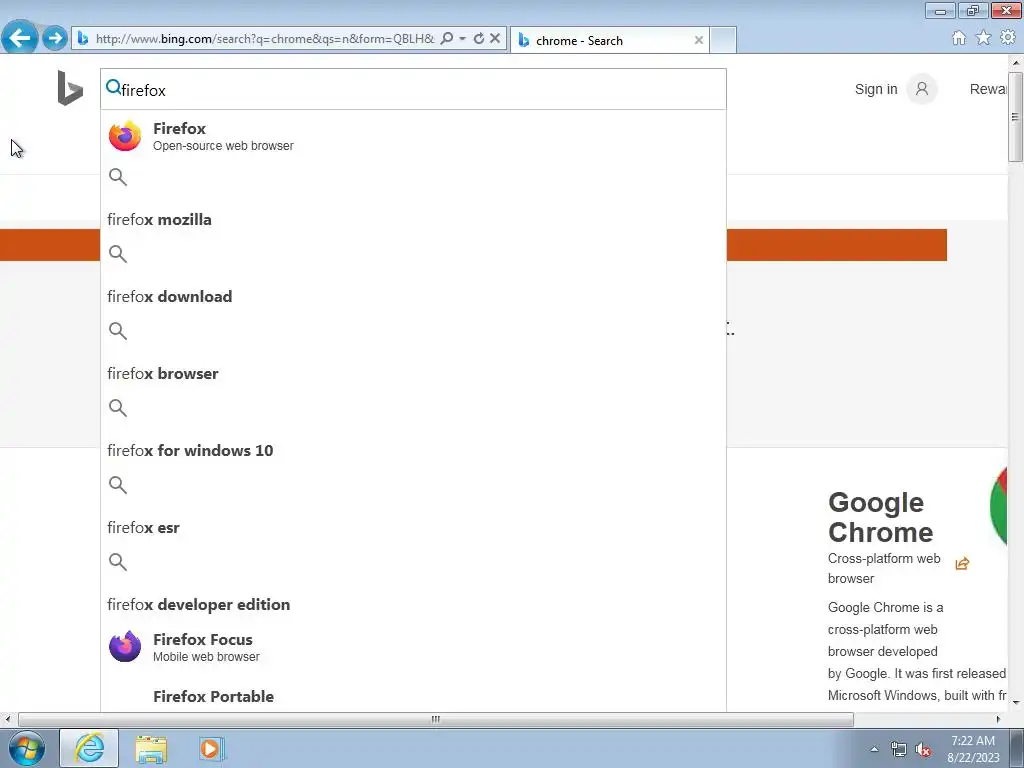This screenshot has width=1024, height=768.
Task: Open Windows Explorer from the taskbar
Action: [x=151, y=748]
